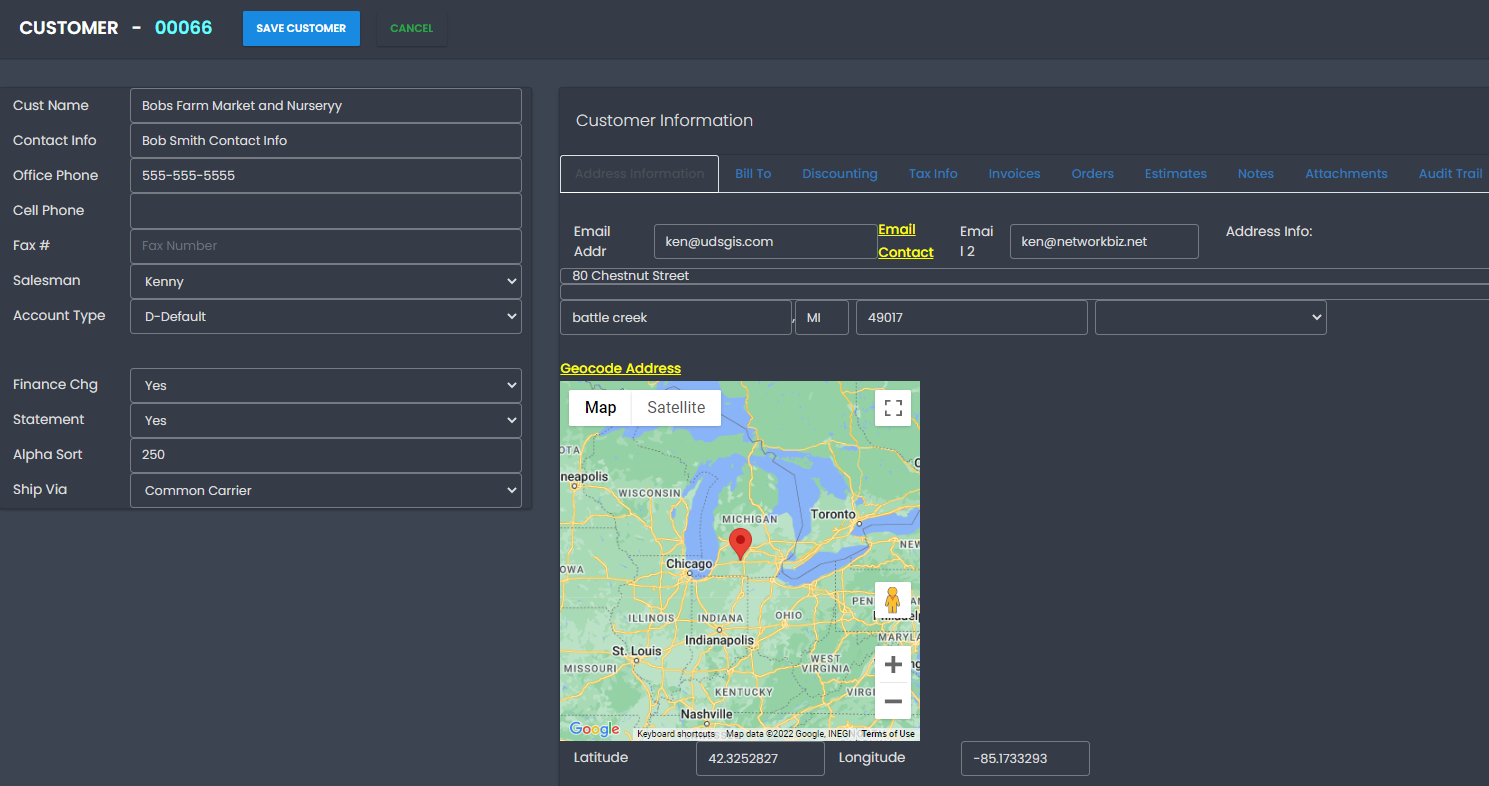Open the Discounting tab
The width and height of the screenshot is (1489, 786).
840,173
